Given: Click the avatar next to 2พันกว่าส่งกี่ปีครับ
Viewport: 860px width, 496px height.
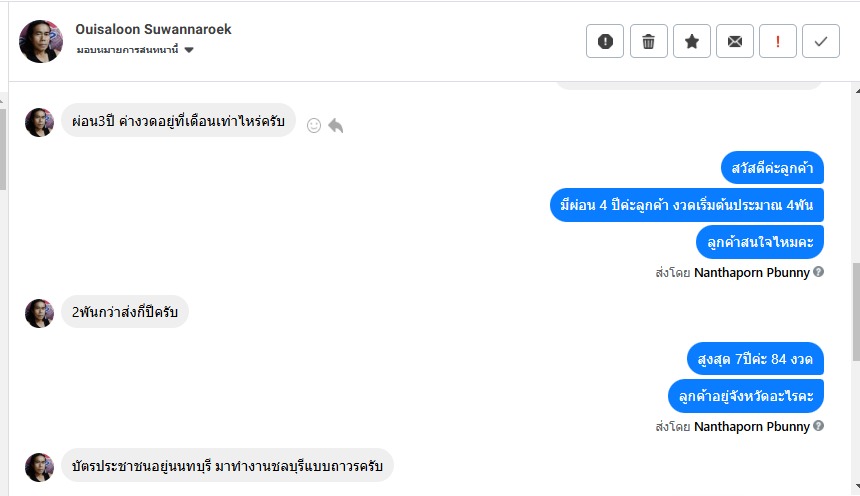Looking at the screenshot, I should click(x=39, y=313).
